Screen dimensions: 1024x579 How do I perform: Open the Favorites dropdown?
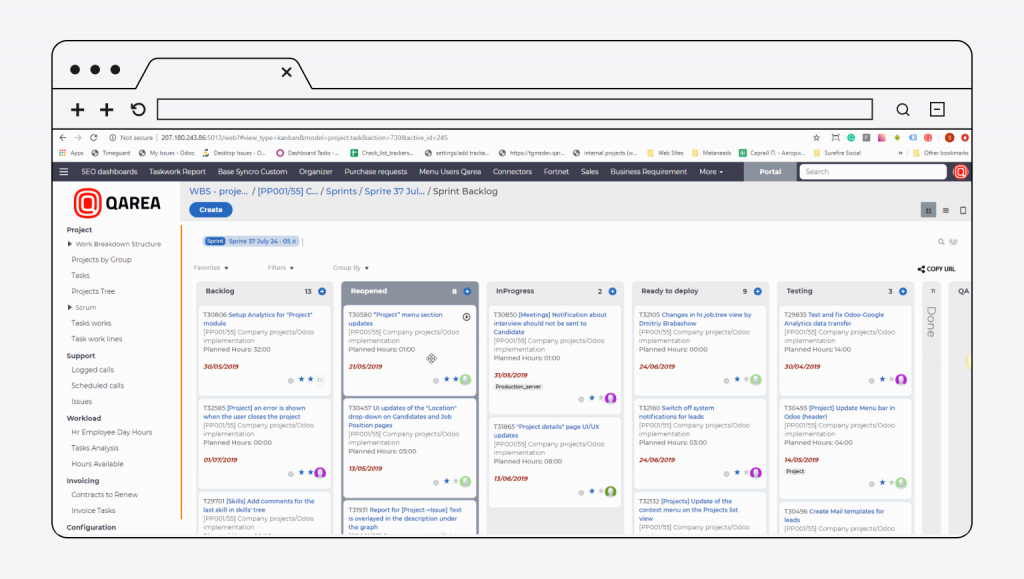point(211,268)
